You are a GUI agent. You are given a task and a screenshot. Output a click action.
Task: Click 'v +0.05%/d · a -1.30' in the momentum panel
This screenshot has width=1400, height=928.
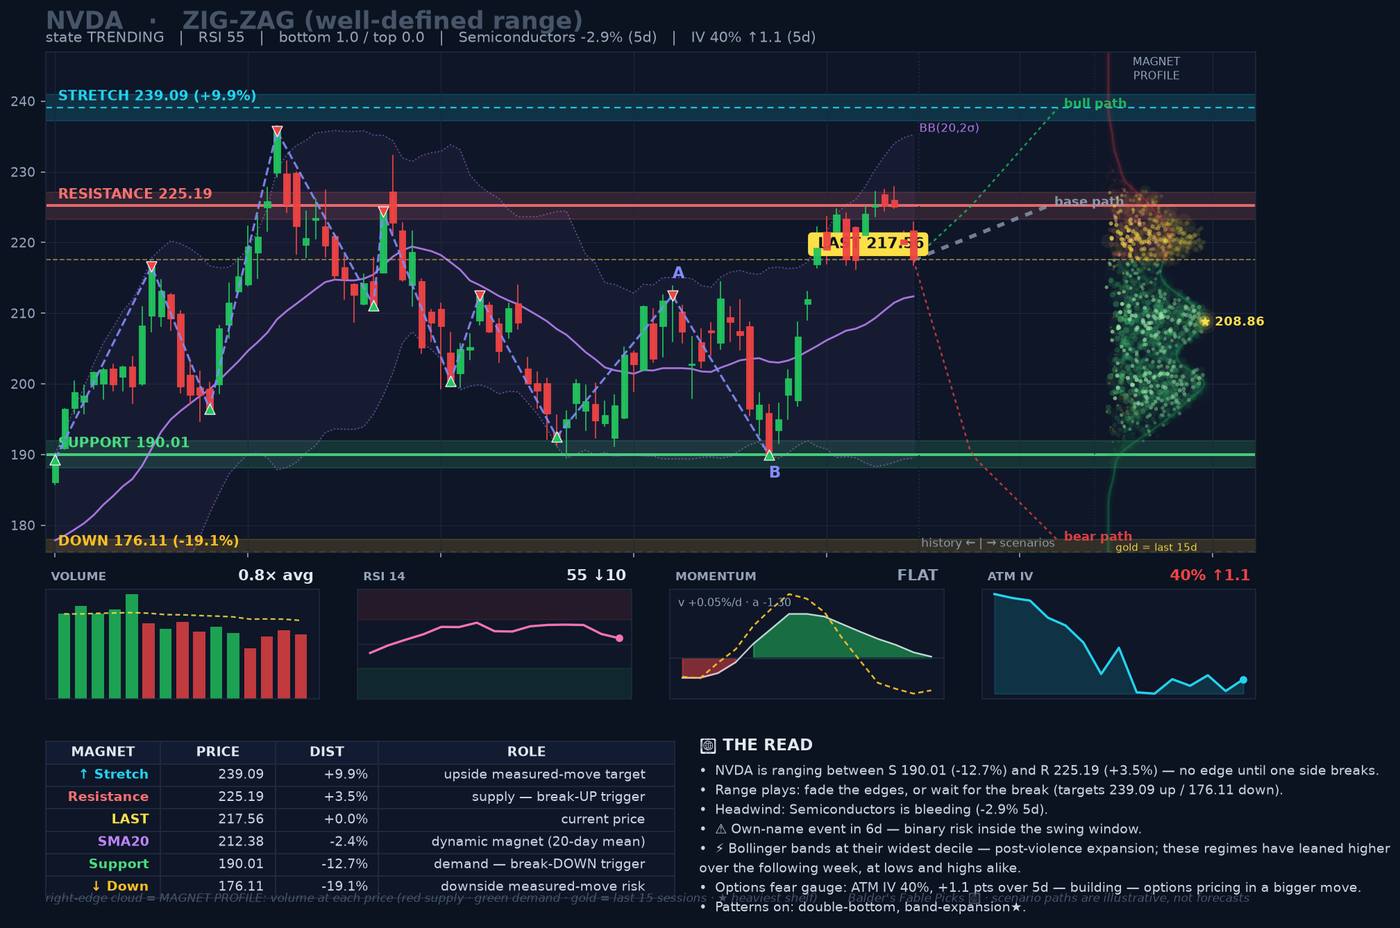[x=735, y=602]
